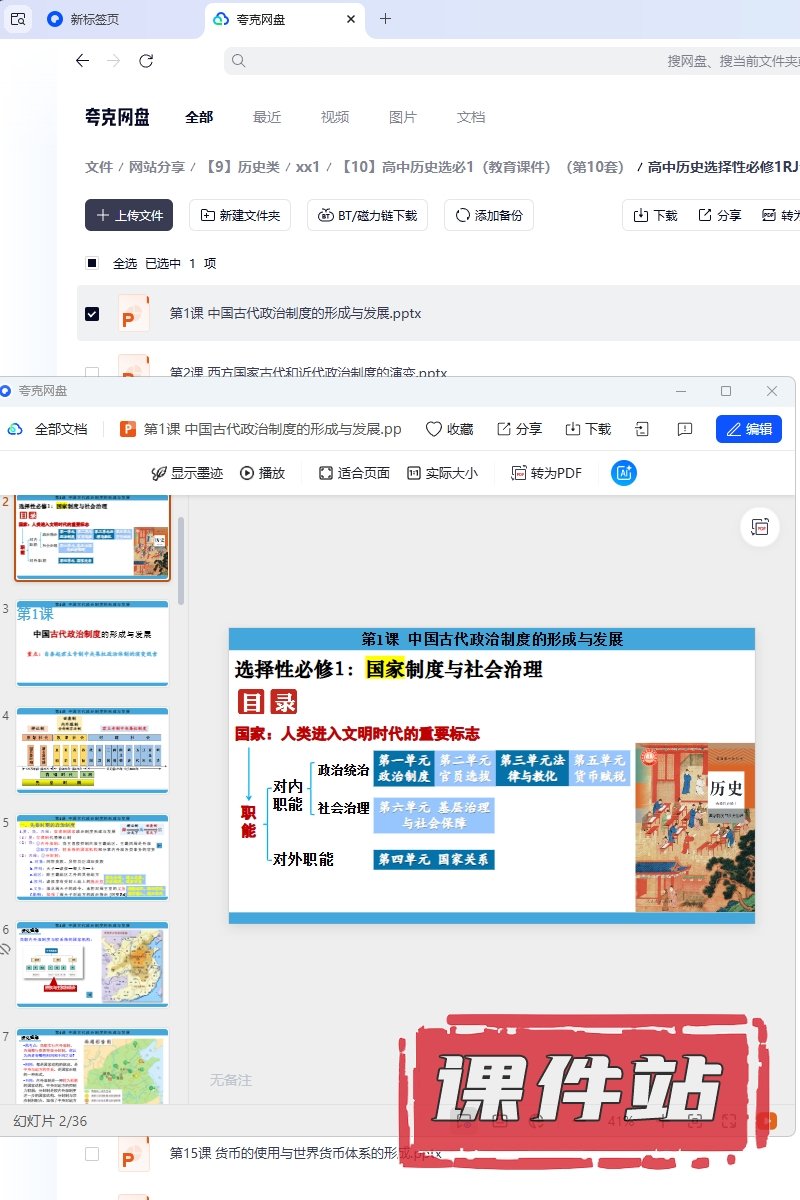Check the 第15课 file checkbox
Viewport: 800px width, 1200px height.
pos(92,1154)
